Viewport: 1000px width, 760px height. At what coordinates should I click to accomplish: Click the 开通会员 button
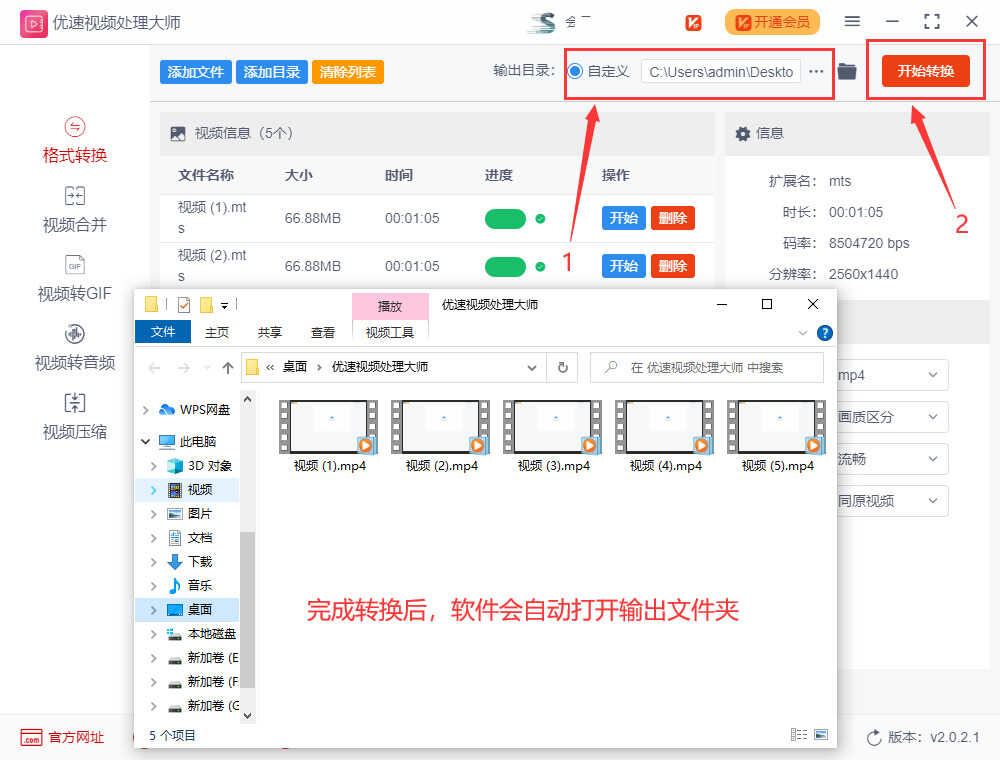[772, 22]
